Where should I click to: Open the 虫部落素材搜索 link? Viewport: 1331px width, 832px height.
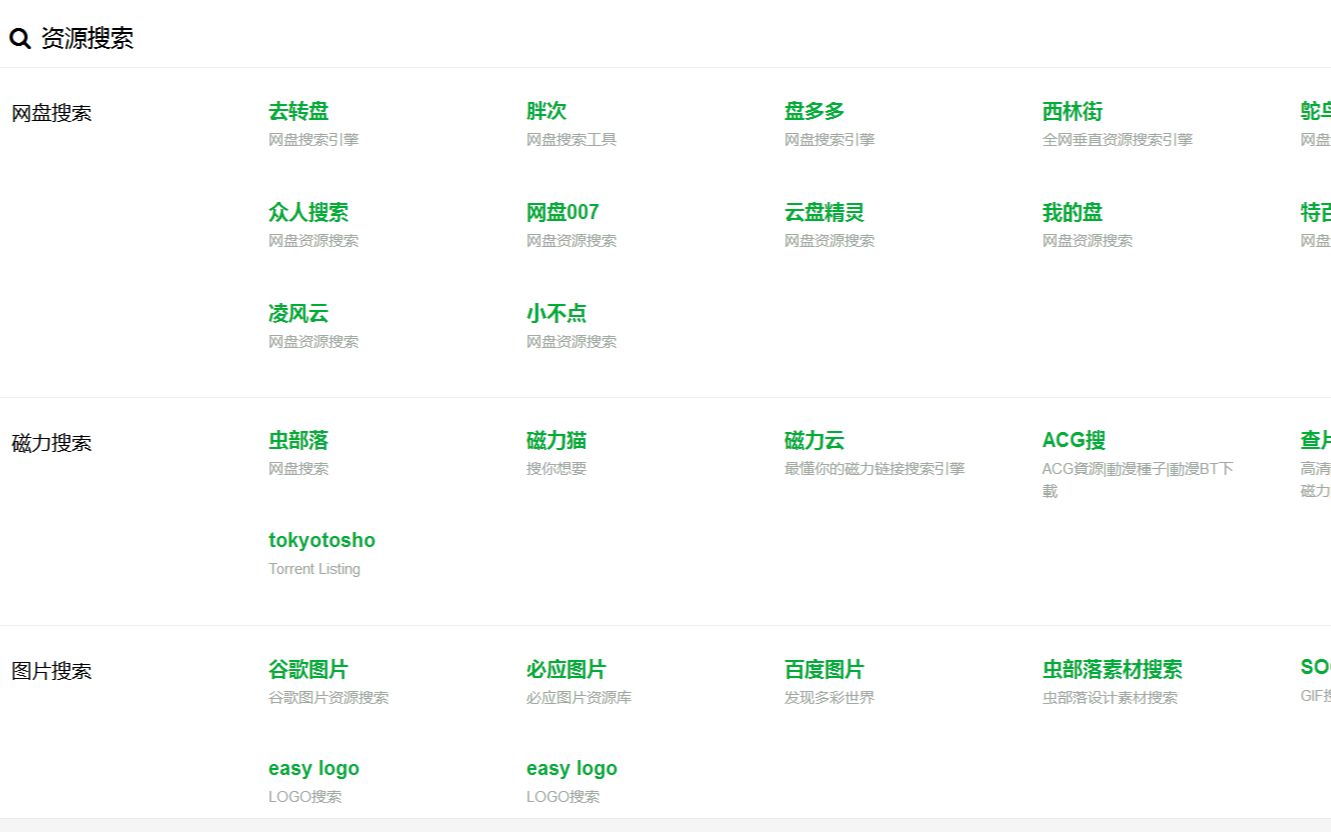click(x=1112, y=669)
